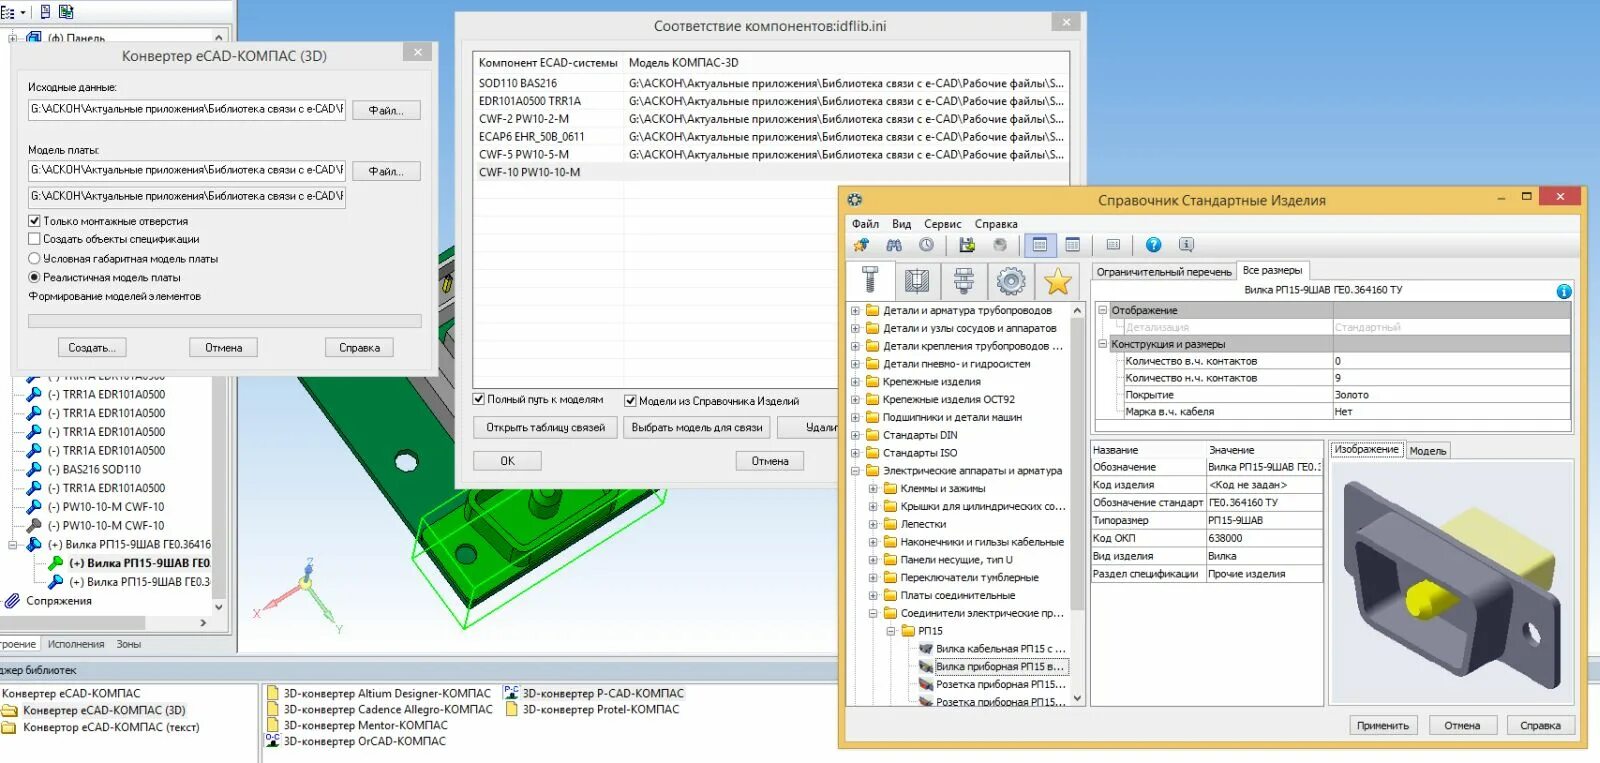Click the clock history icon in Справочник toolbar

click(x=927, y=245)
